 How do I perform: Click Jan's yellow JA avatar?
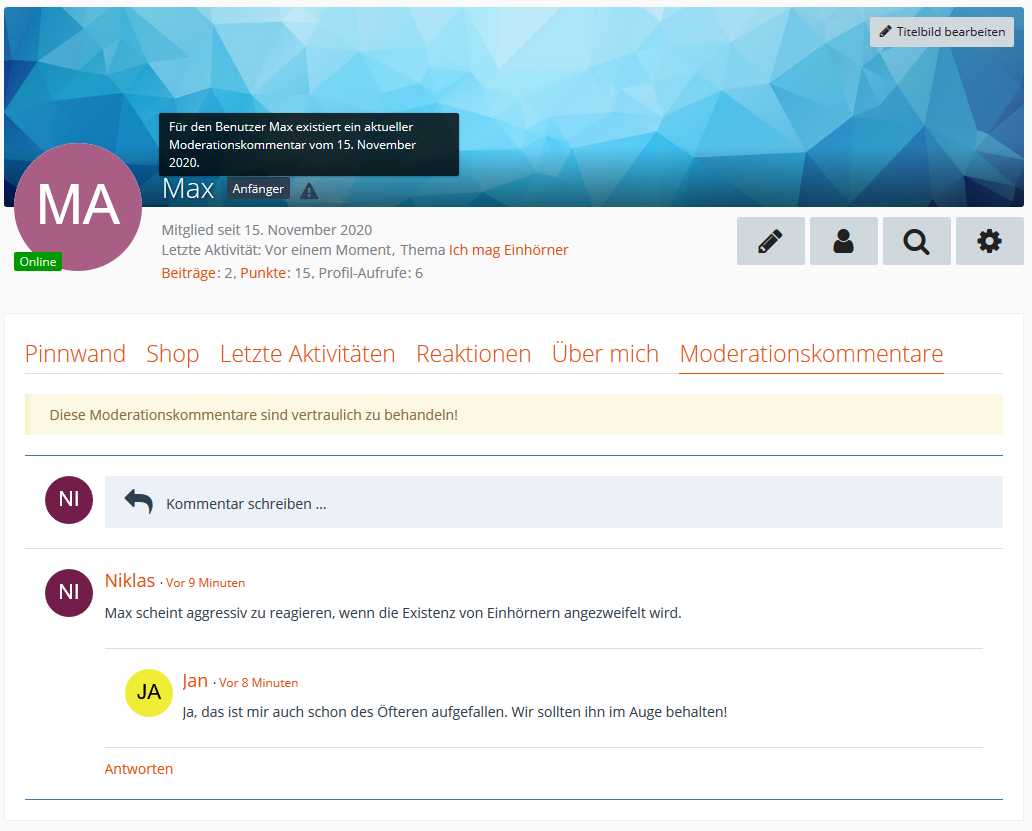[148, 692]
